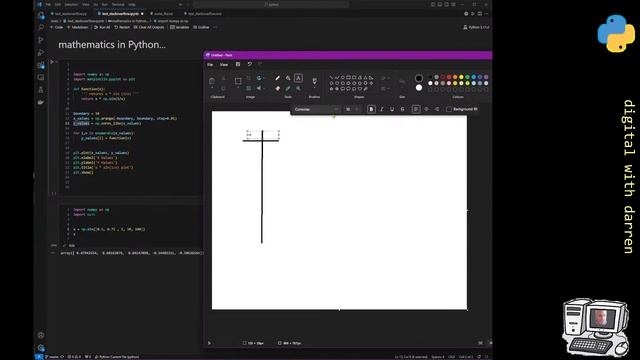
Task: Open the Terminal menu in VS Code
Action: [118, 4]
